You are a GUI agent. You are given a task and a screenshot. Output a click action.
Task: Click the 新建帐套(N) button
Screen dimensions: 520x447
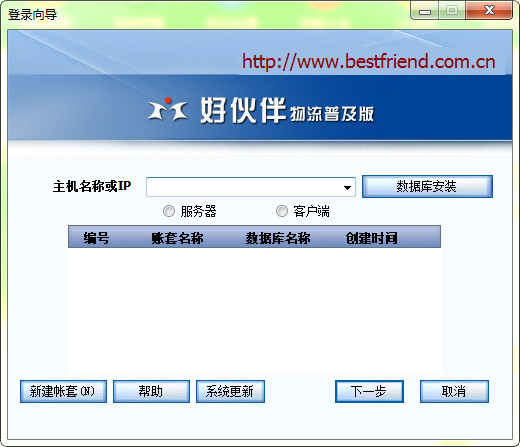[x=63, y=391]
